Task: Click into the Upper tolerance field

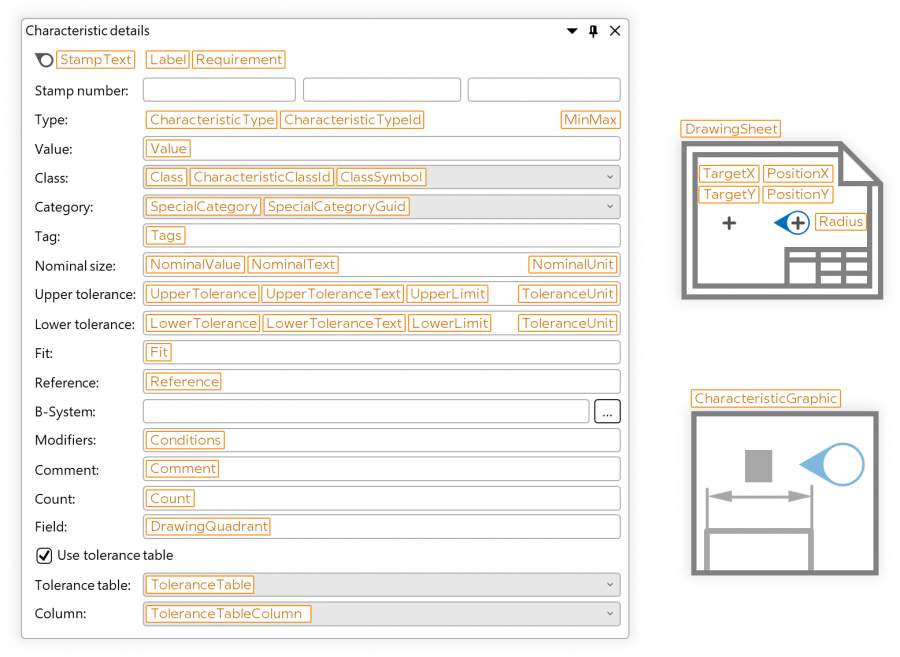Action: click(x=382, y=294)
